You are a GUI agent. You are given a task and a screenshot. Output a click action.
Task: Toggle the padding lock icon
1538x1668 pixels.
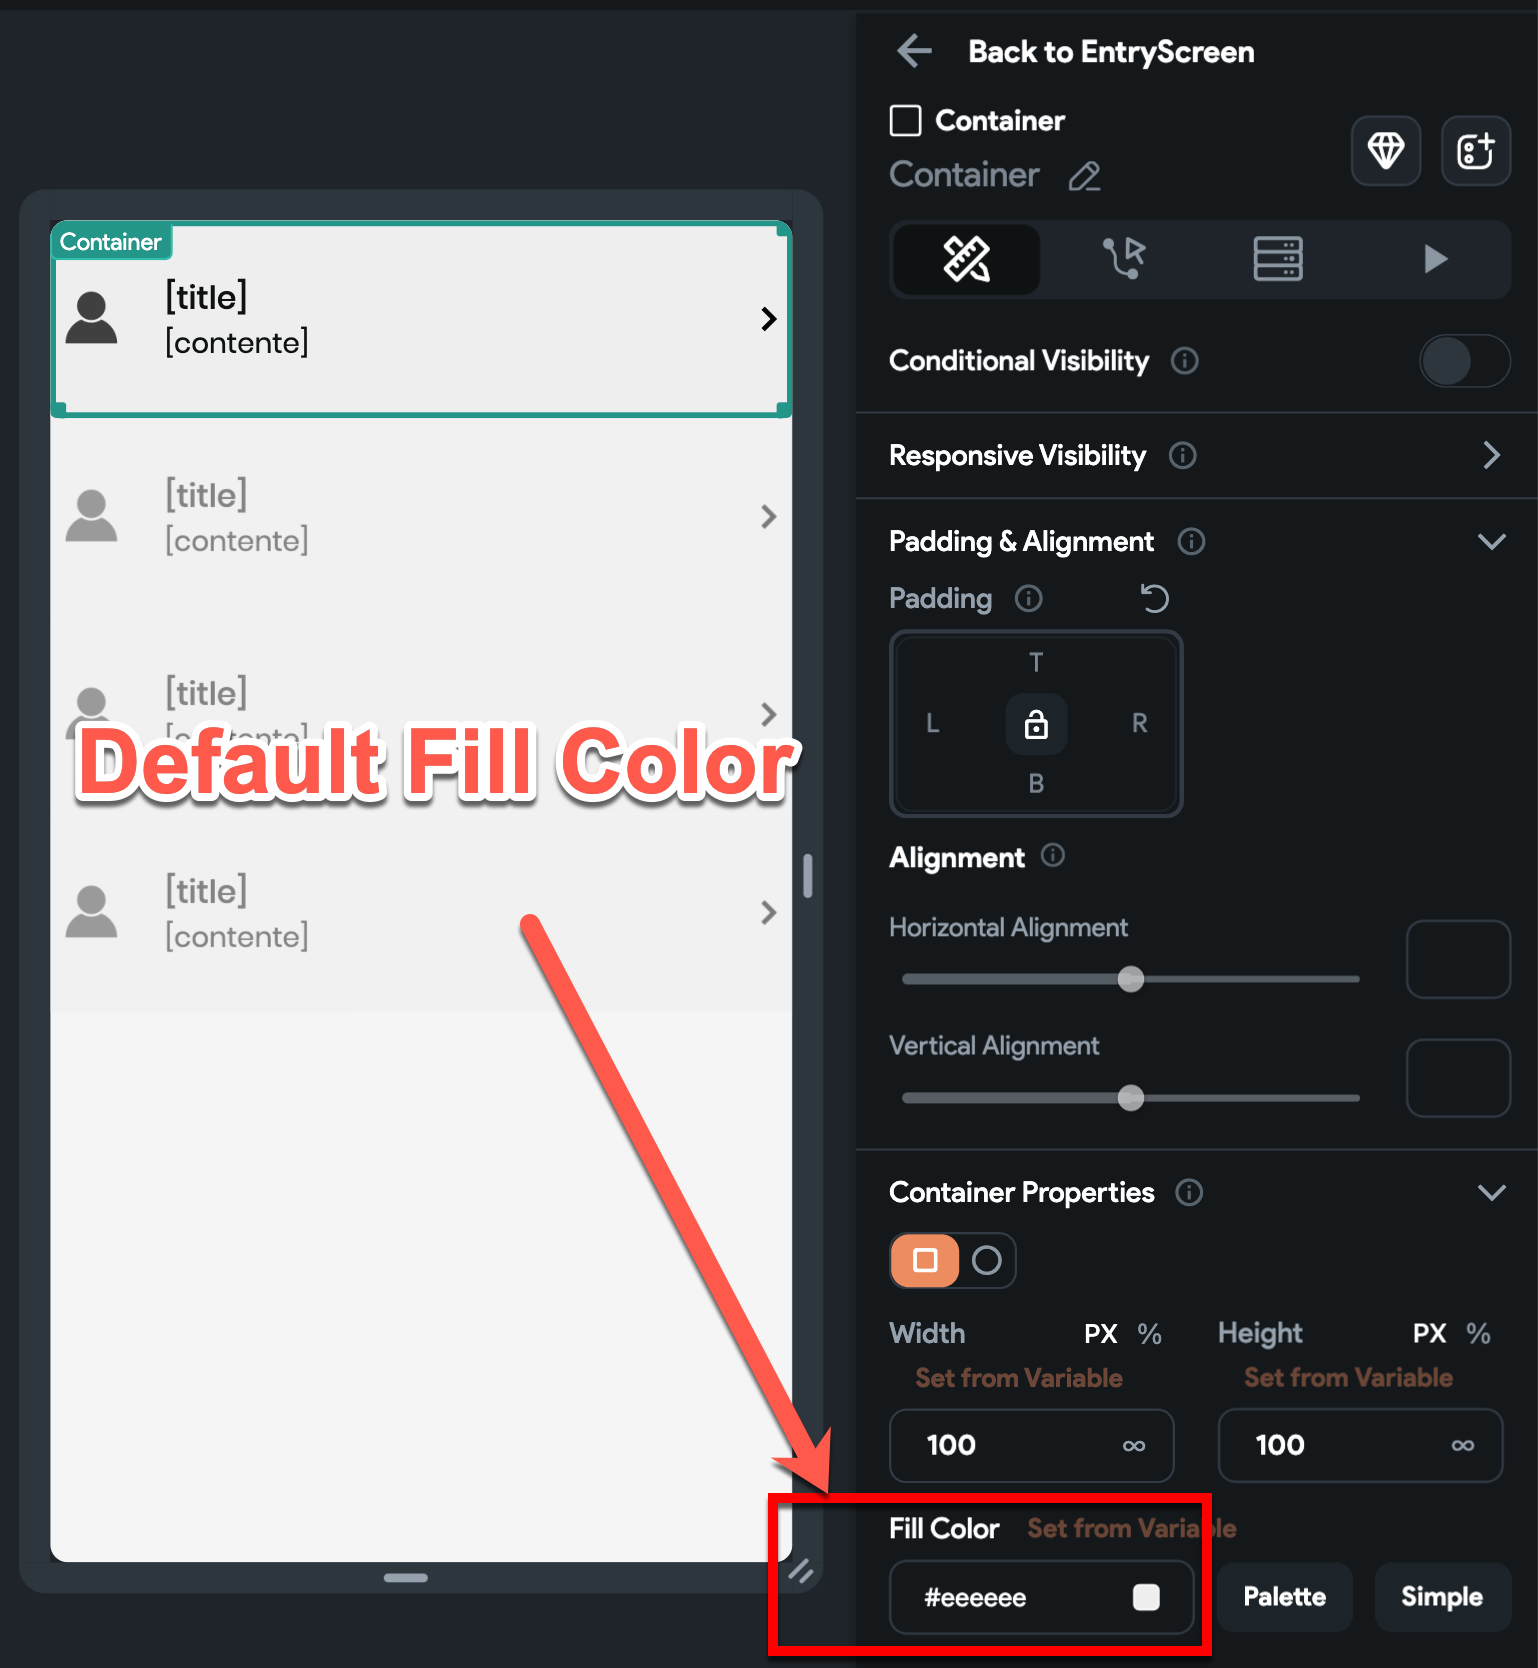pos(1036,724)
